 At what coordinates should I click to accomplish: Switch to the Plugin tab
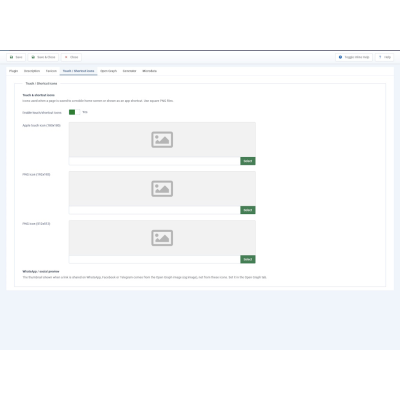(x=14, y=71)
